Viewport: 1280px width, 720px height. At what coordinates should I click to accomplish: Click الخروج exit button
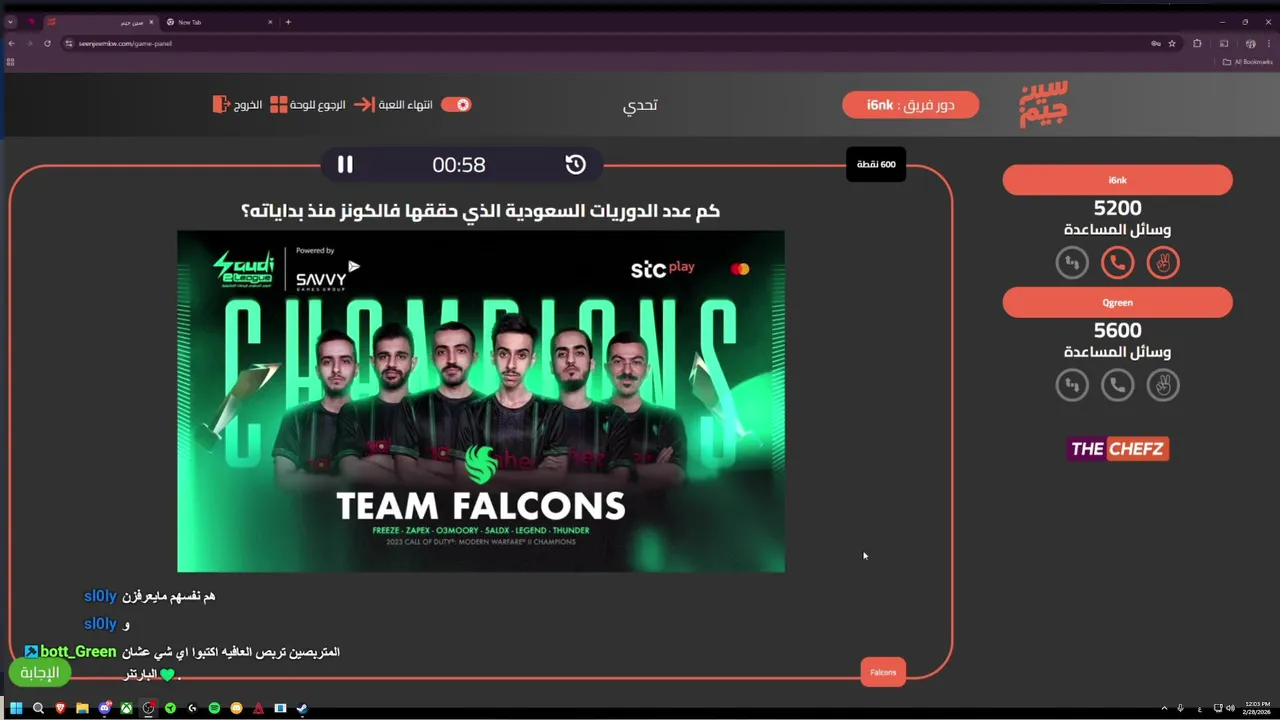pyautogui.click(x=237, y=105)
